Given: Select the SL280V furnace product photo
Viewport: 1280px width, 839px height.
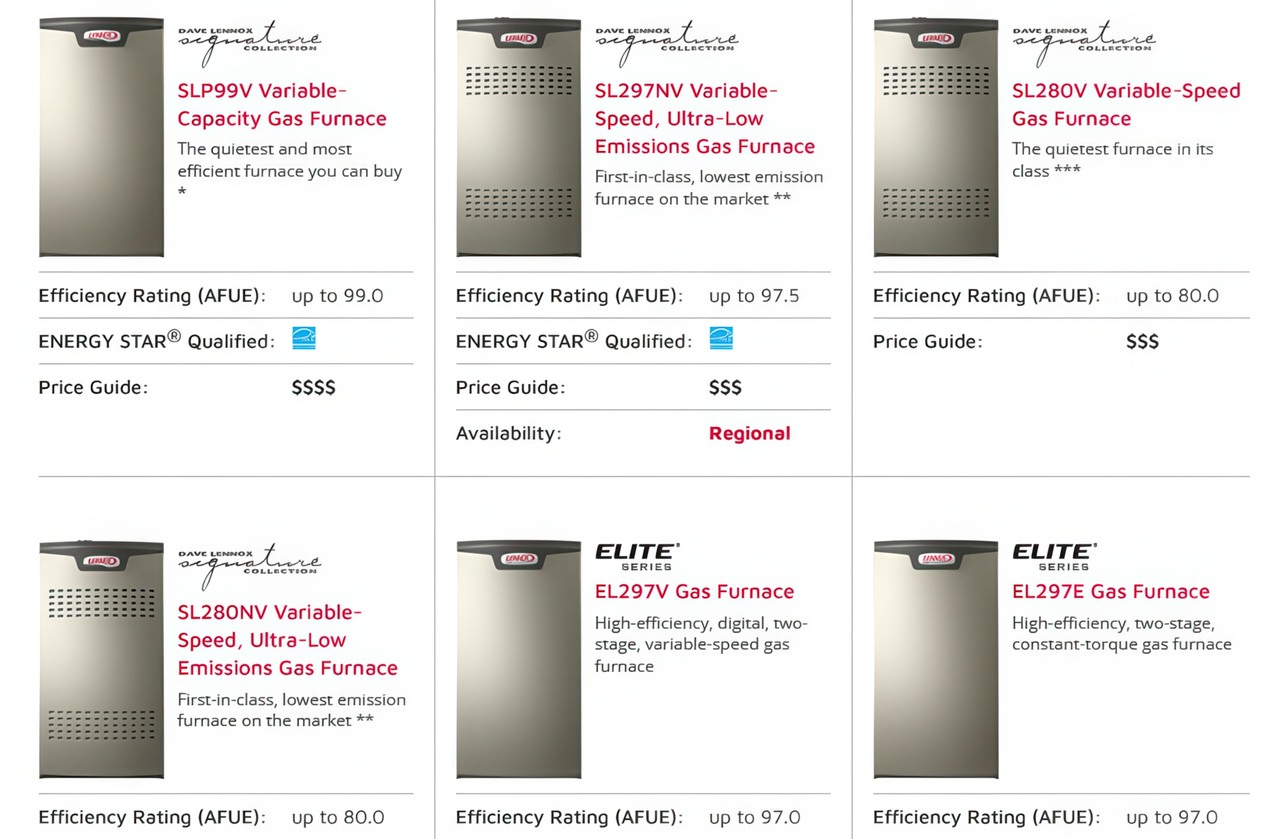Looking at the screenshot, I should (935, 137).
